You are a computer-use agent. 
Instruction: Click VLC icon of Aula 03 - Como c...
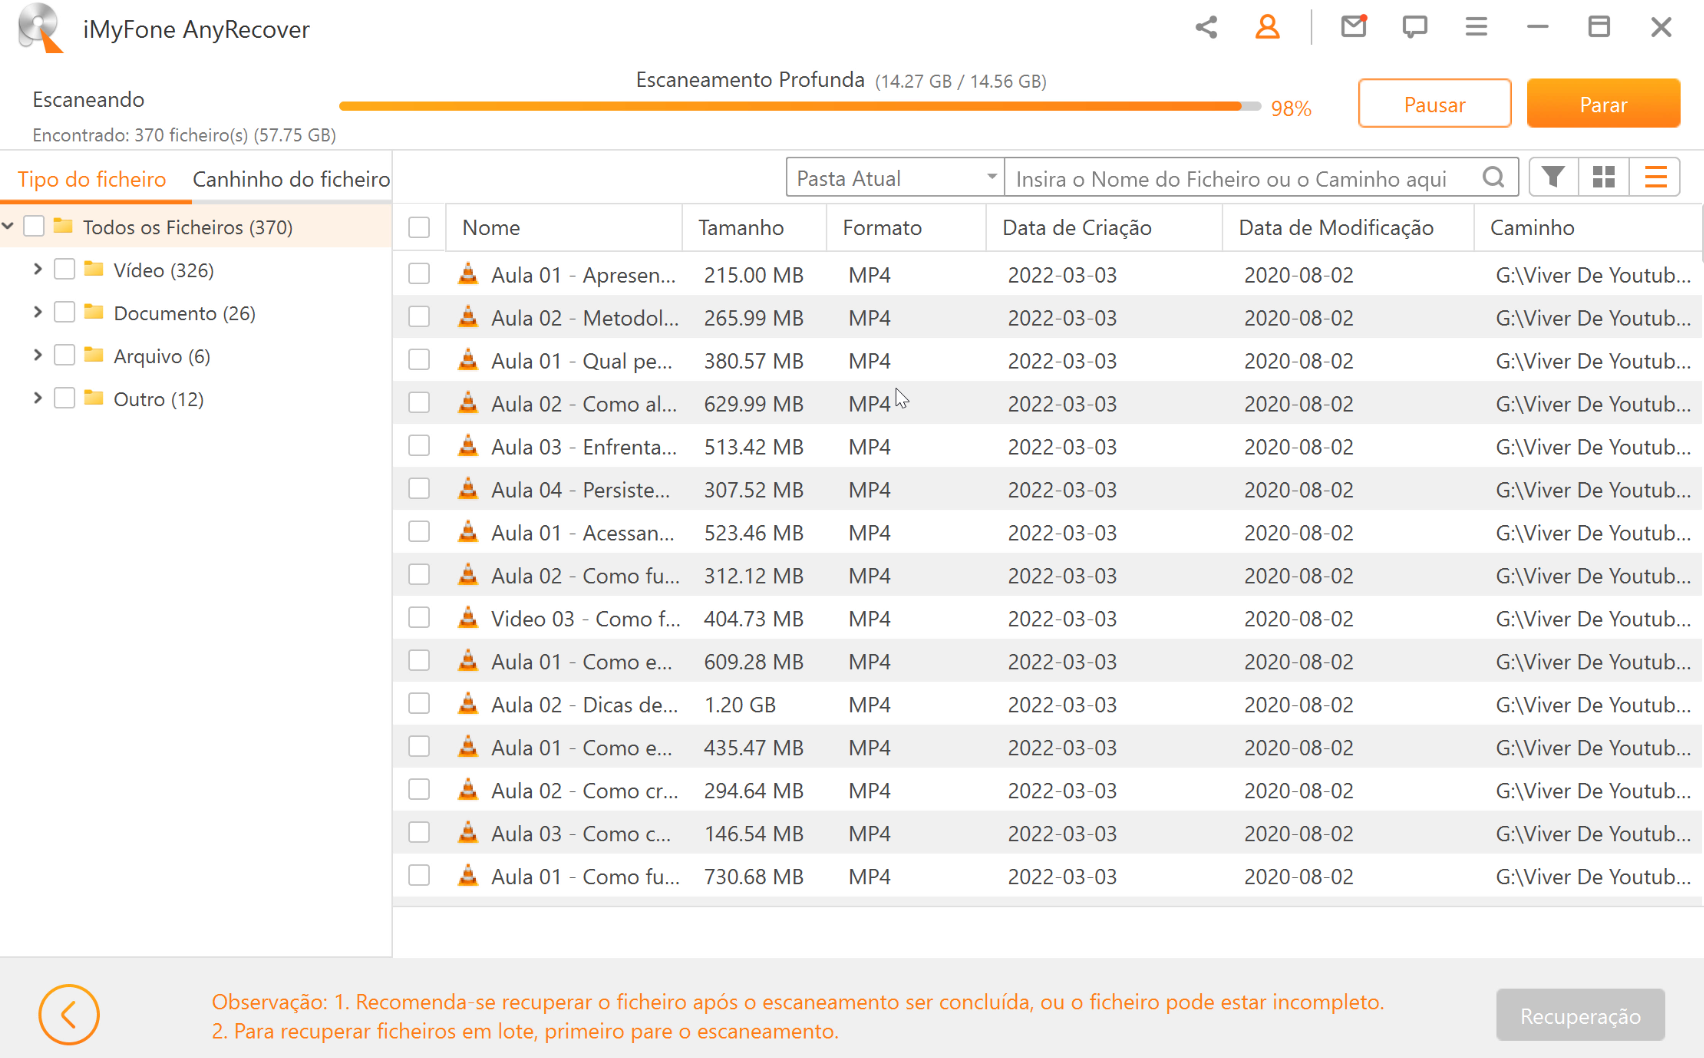[x=468, y=833]
